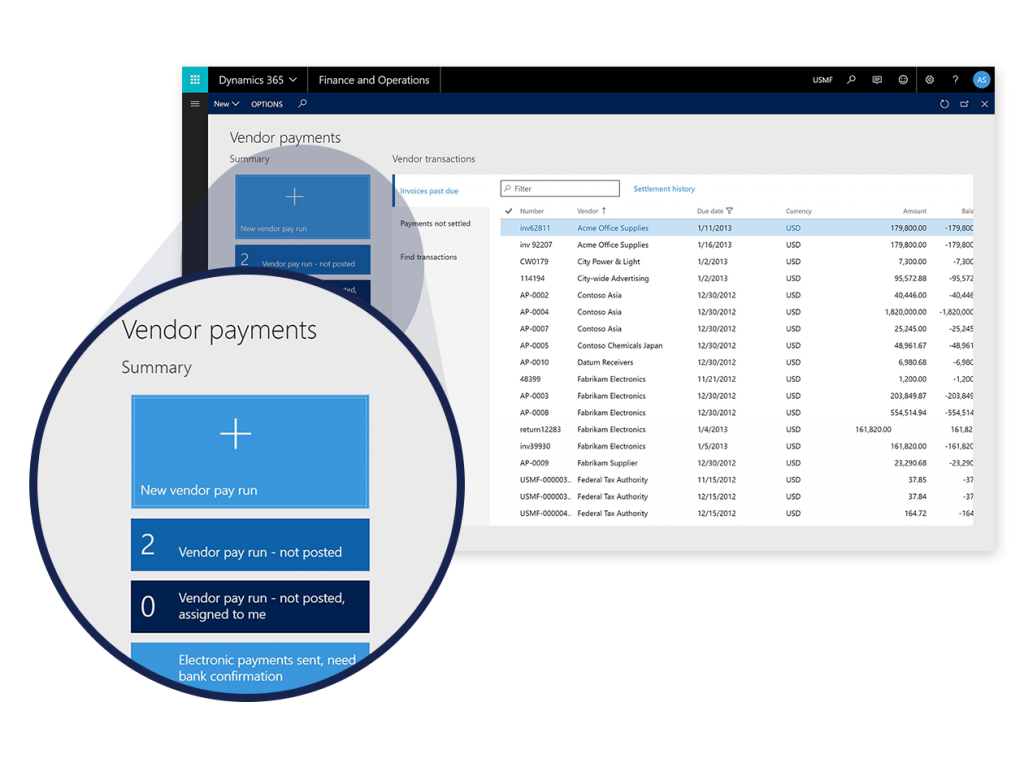Select the inv 92207 row
The image size is (1024, 767).
click(x=737, y=245)
